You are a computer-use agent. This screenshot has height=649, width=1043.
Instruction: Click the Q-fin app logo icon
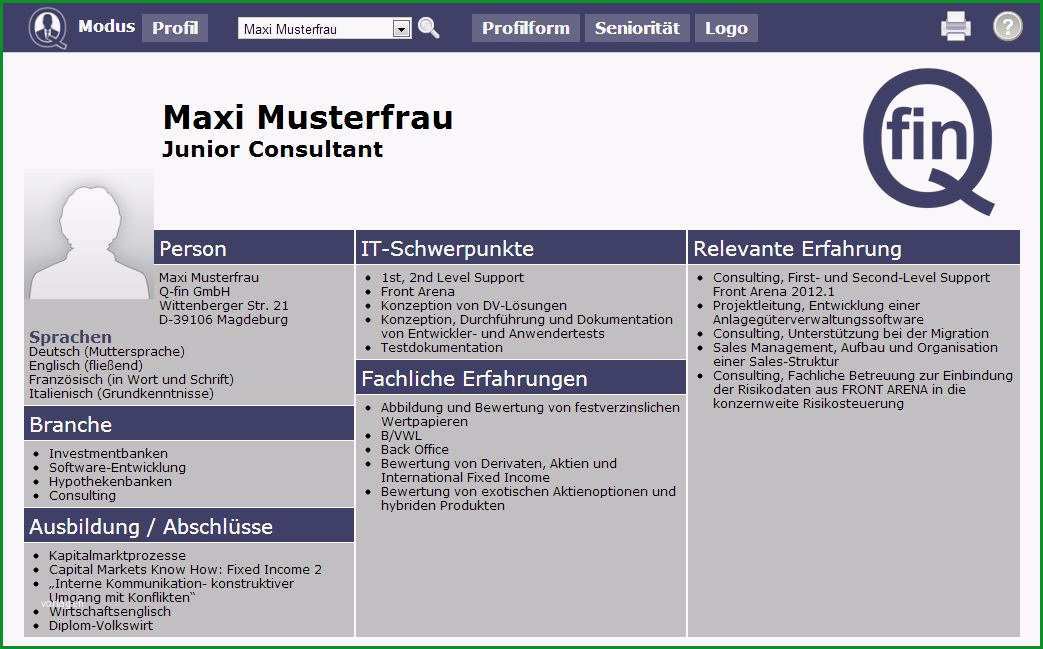pyautogui.click(x=48, y=28)
